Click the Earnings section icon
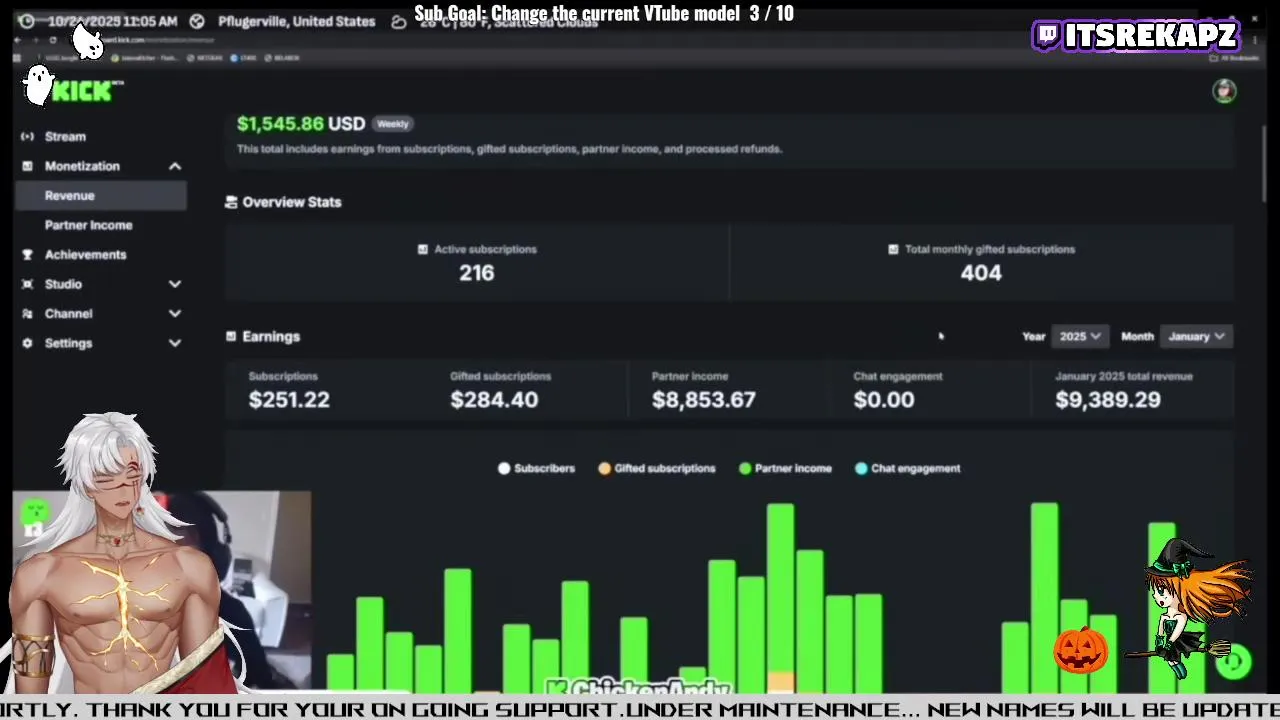 (231, 336)
